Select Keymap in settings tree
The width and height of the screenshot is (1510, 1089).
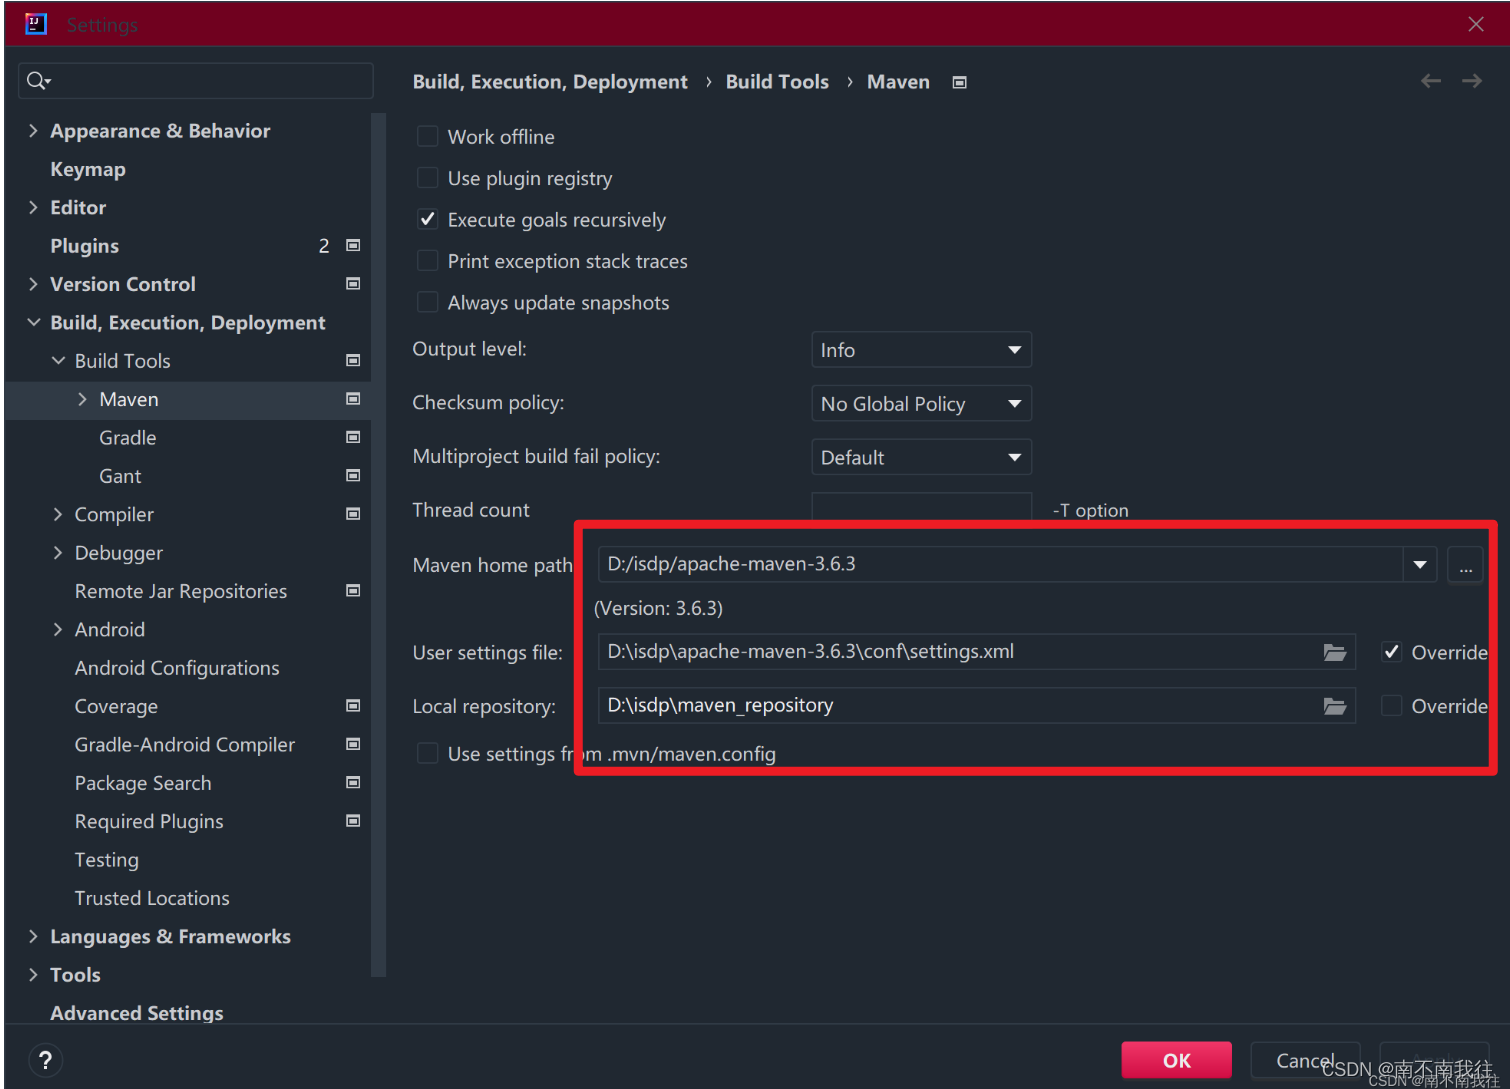(x=88, y=169)
